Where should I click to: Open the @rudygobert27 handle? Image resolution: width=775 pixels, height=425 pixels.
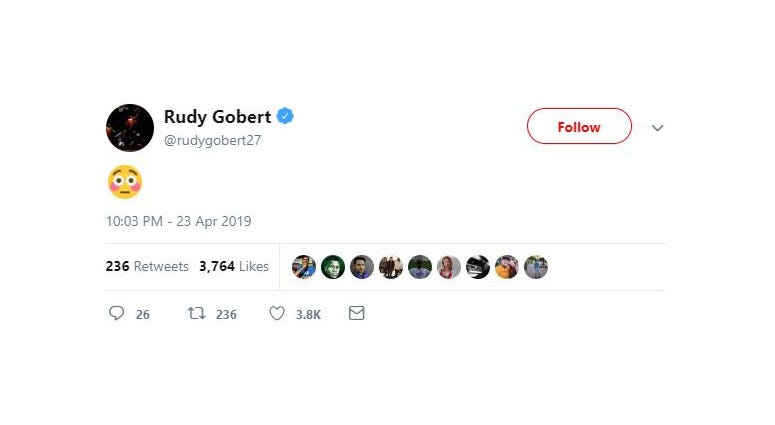(213, 140)
